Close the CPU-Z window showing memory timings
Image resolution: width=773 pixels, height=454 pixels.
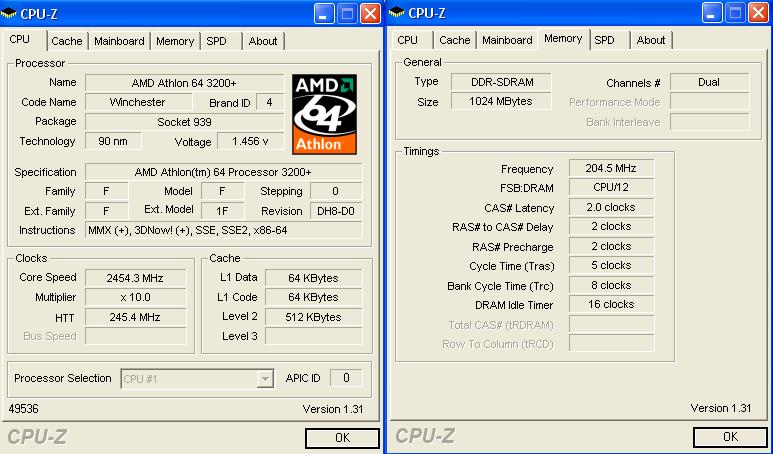(758, 13)
